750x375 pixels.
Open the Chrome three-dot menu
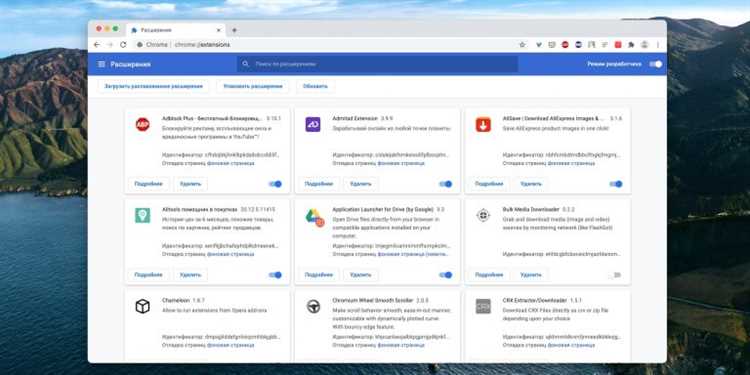(x=658, y=44)
